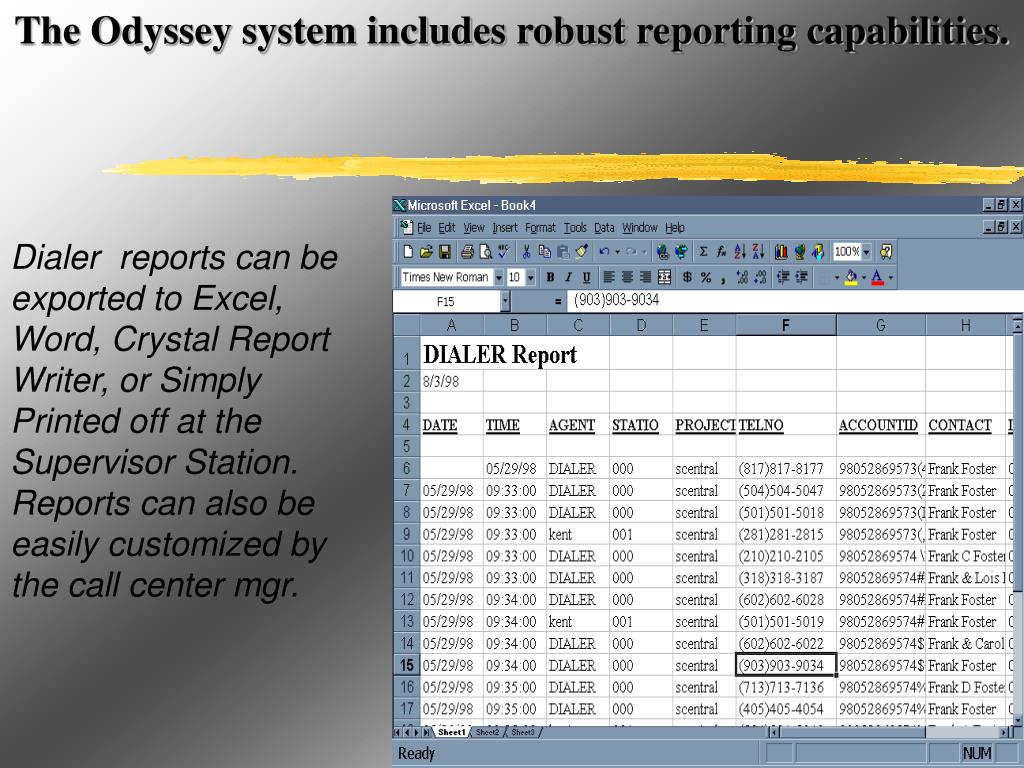Open the Format menu
This screenshot has width=1024, height=768.
540,227
